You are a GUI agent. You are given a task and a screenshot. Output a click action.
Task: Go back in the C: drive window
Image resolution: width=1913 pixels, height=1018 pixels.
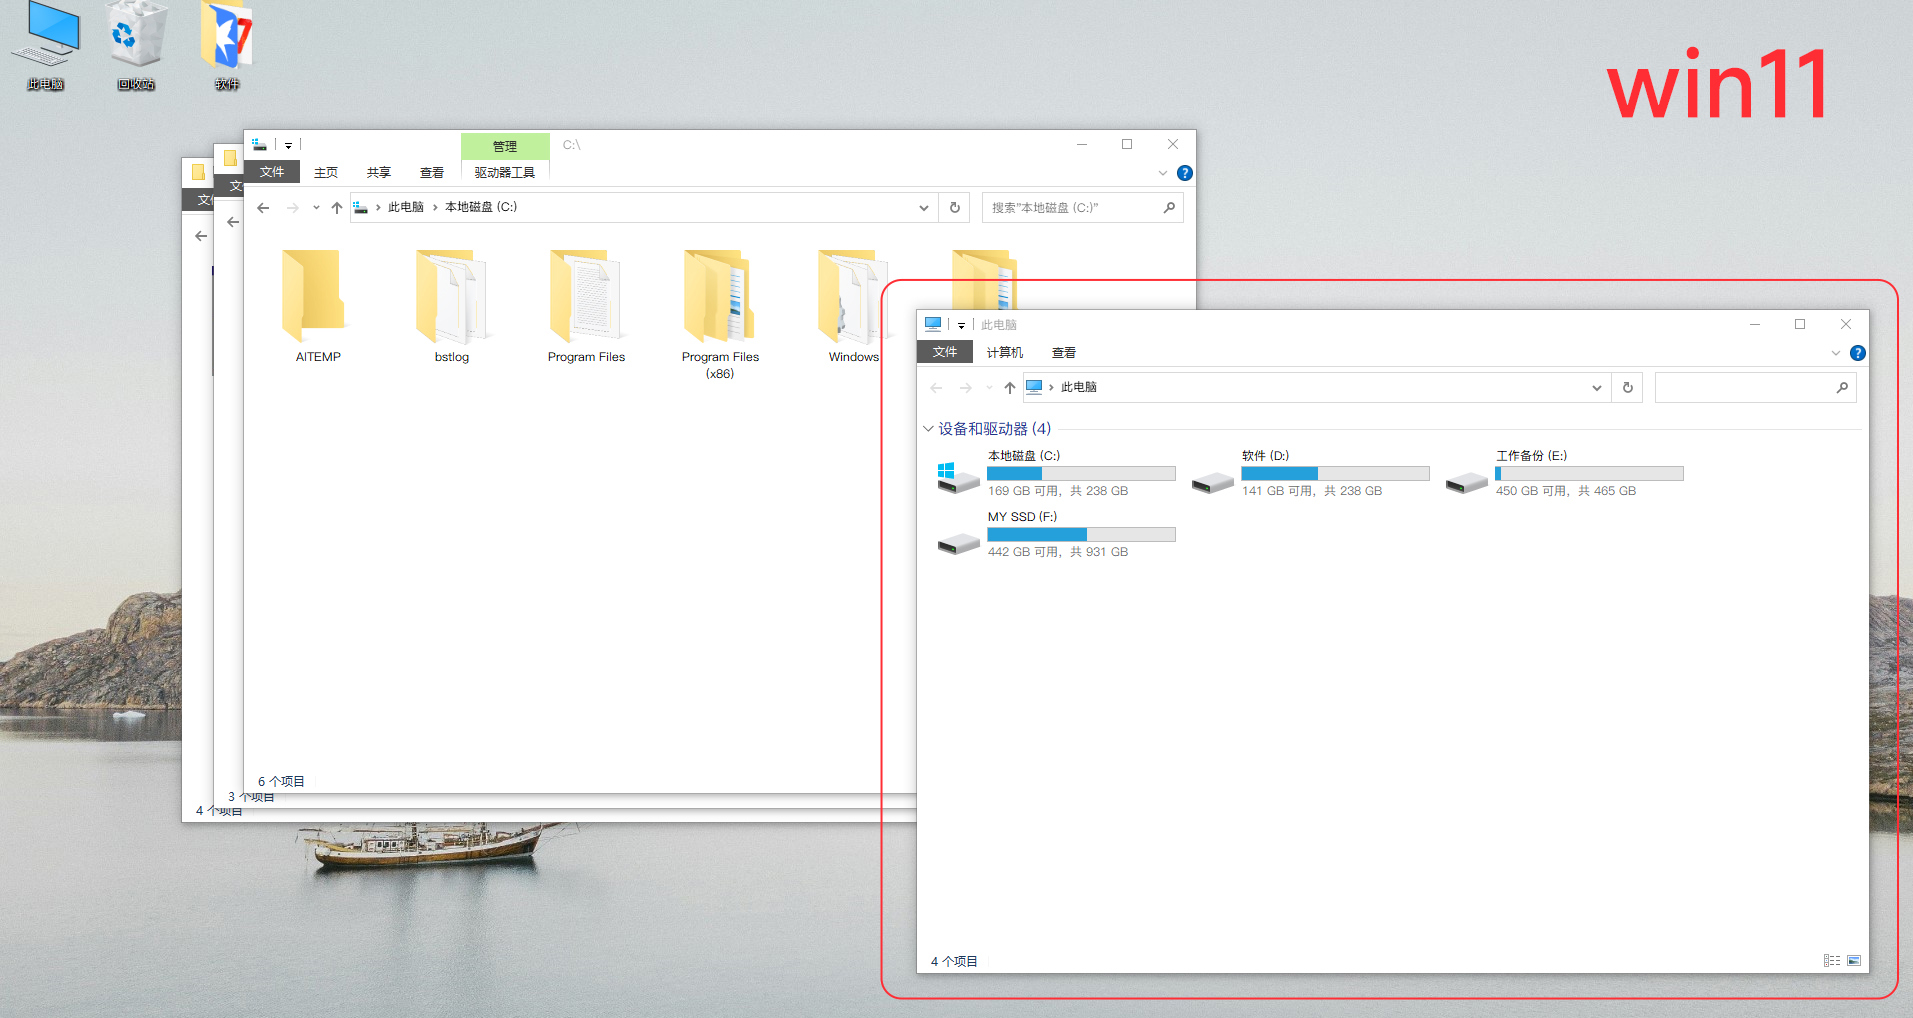pos(263,208)
